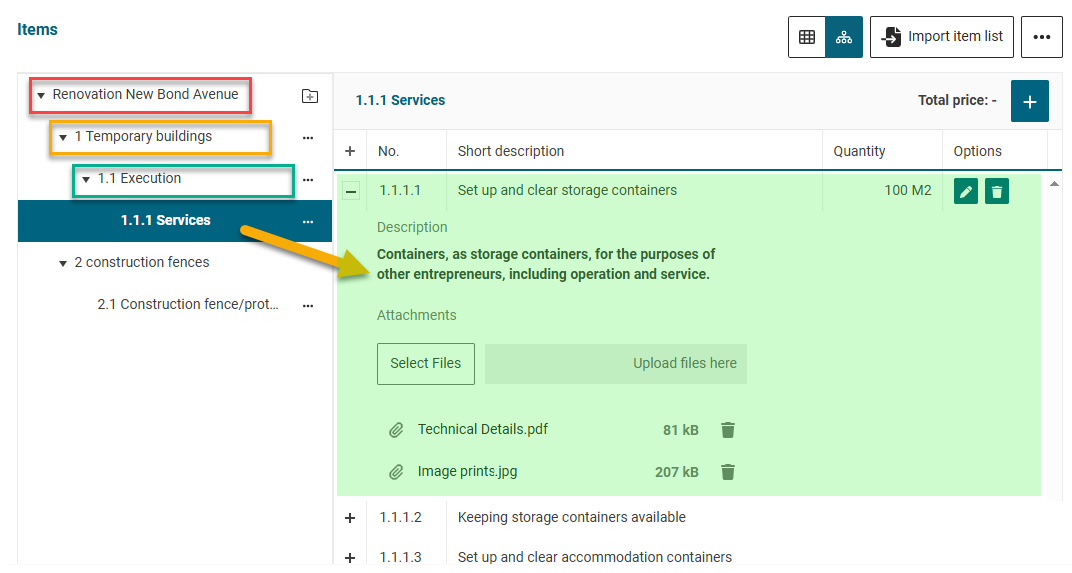This screenshot has width=1072, height=573.
Task: Delete the Technical Details.pdf attachment
Action: click(x=728, y=430)
